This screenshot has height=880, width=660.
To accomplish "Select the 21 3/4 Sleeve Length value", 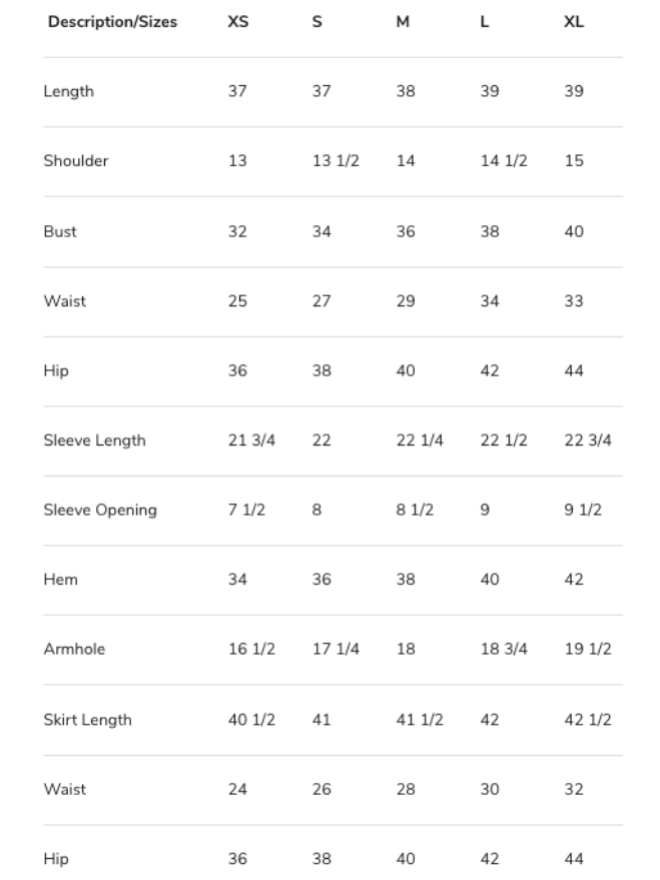I will coord(251,441).
